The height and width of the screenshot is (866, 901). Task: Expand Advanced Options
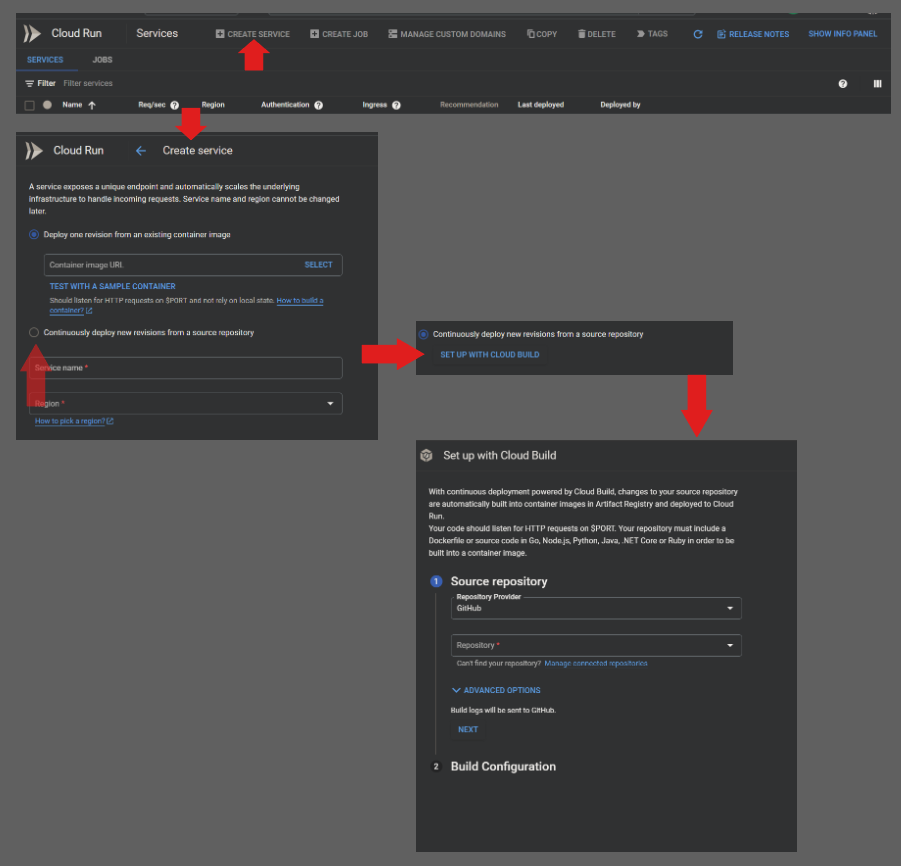click(x=496, y=690)
